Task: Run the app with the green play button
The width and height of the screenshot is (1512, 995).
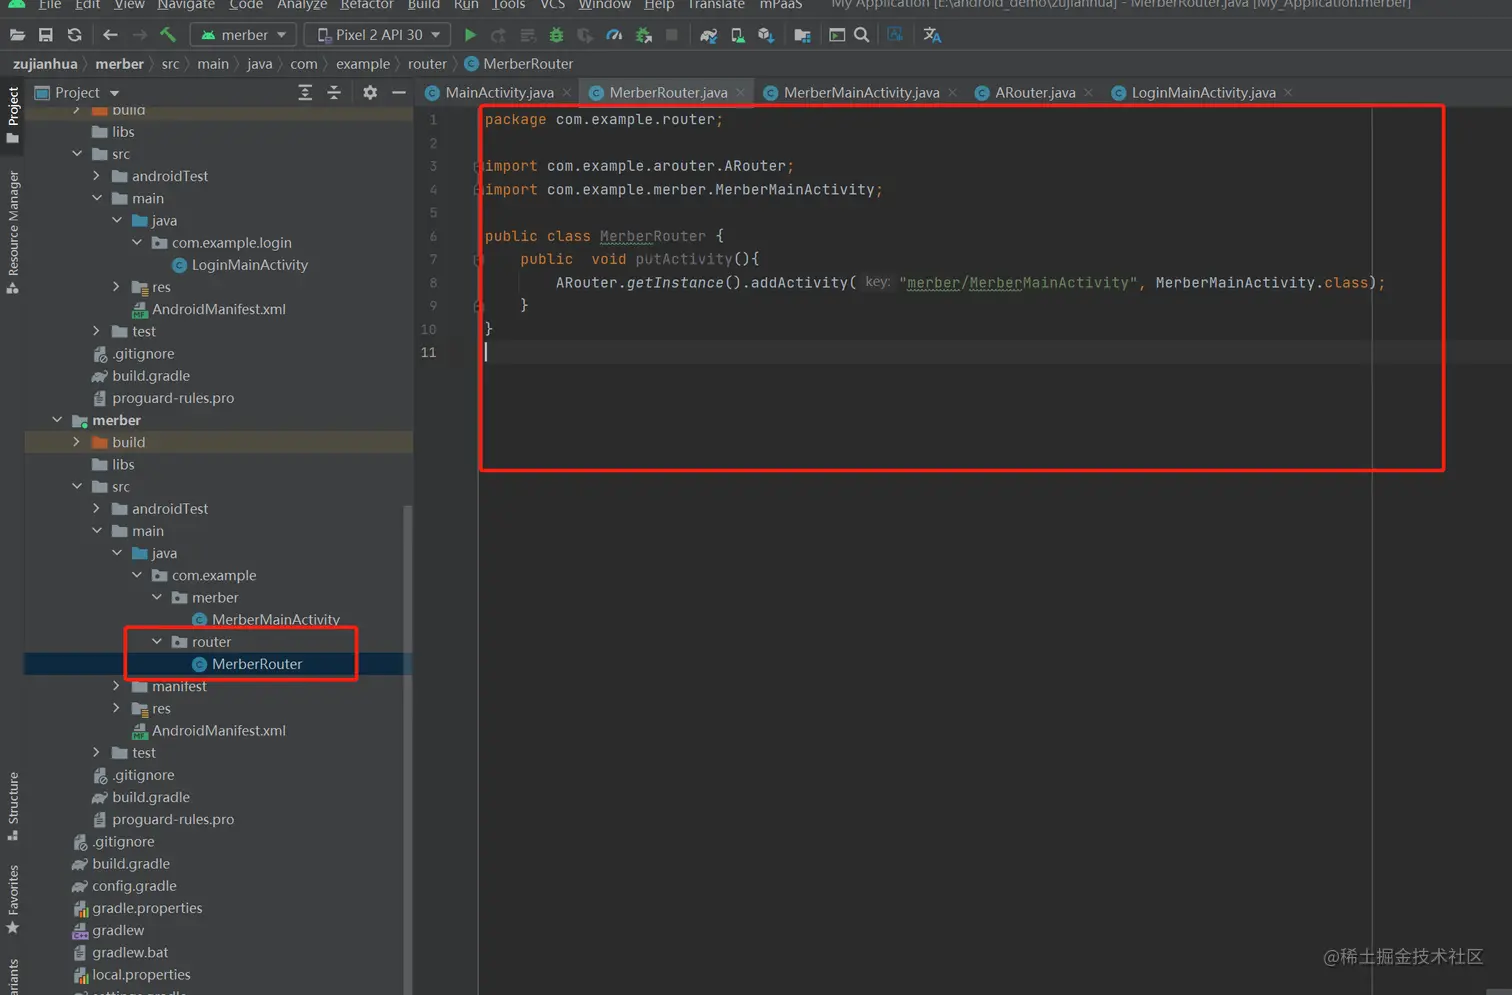Action: pyautogui.click(x=470, y=35)
